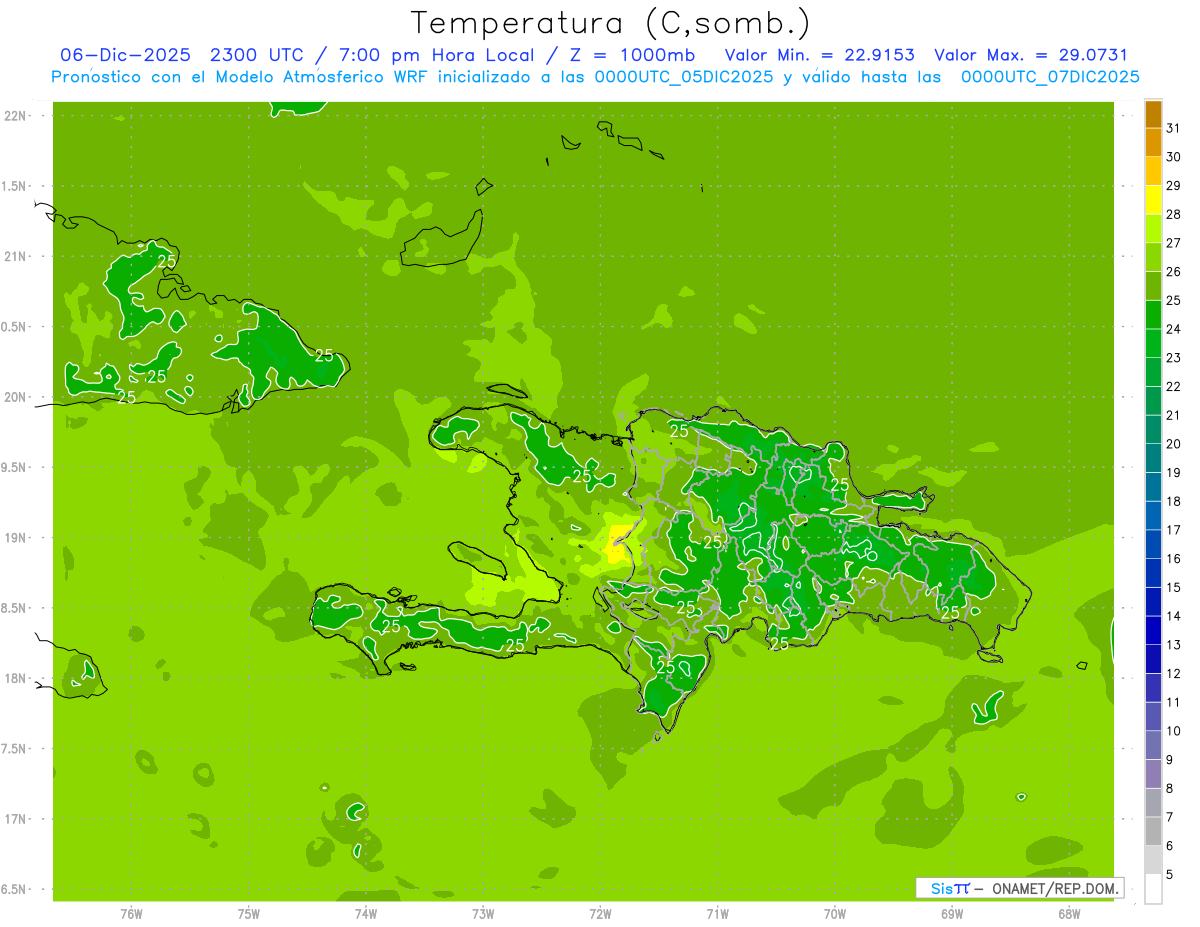Click the orange legend swatch between 30 and 31
This screenshot has height=927, width=1200.
(x=1153, y=142)
